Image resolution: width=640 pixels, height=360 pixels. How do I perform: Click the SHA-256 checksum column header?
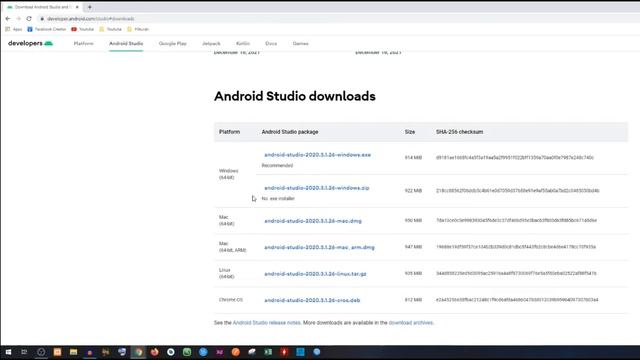(x=459, y=132)
